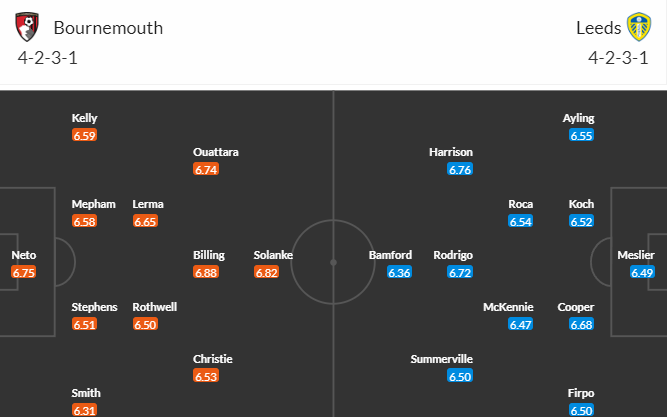
Task: Click Harrison's 6.76 rating badge
Action: coord(460,169)
